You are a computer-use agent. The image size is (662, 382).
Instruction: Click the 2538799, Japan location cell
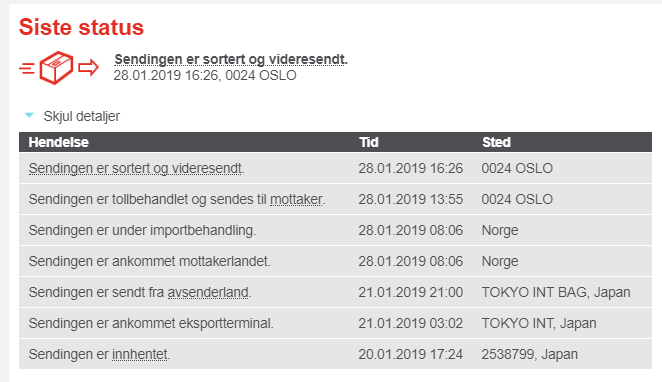point(529,354)
